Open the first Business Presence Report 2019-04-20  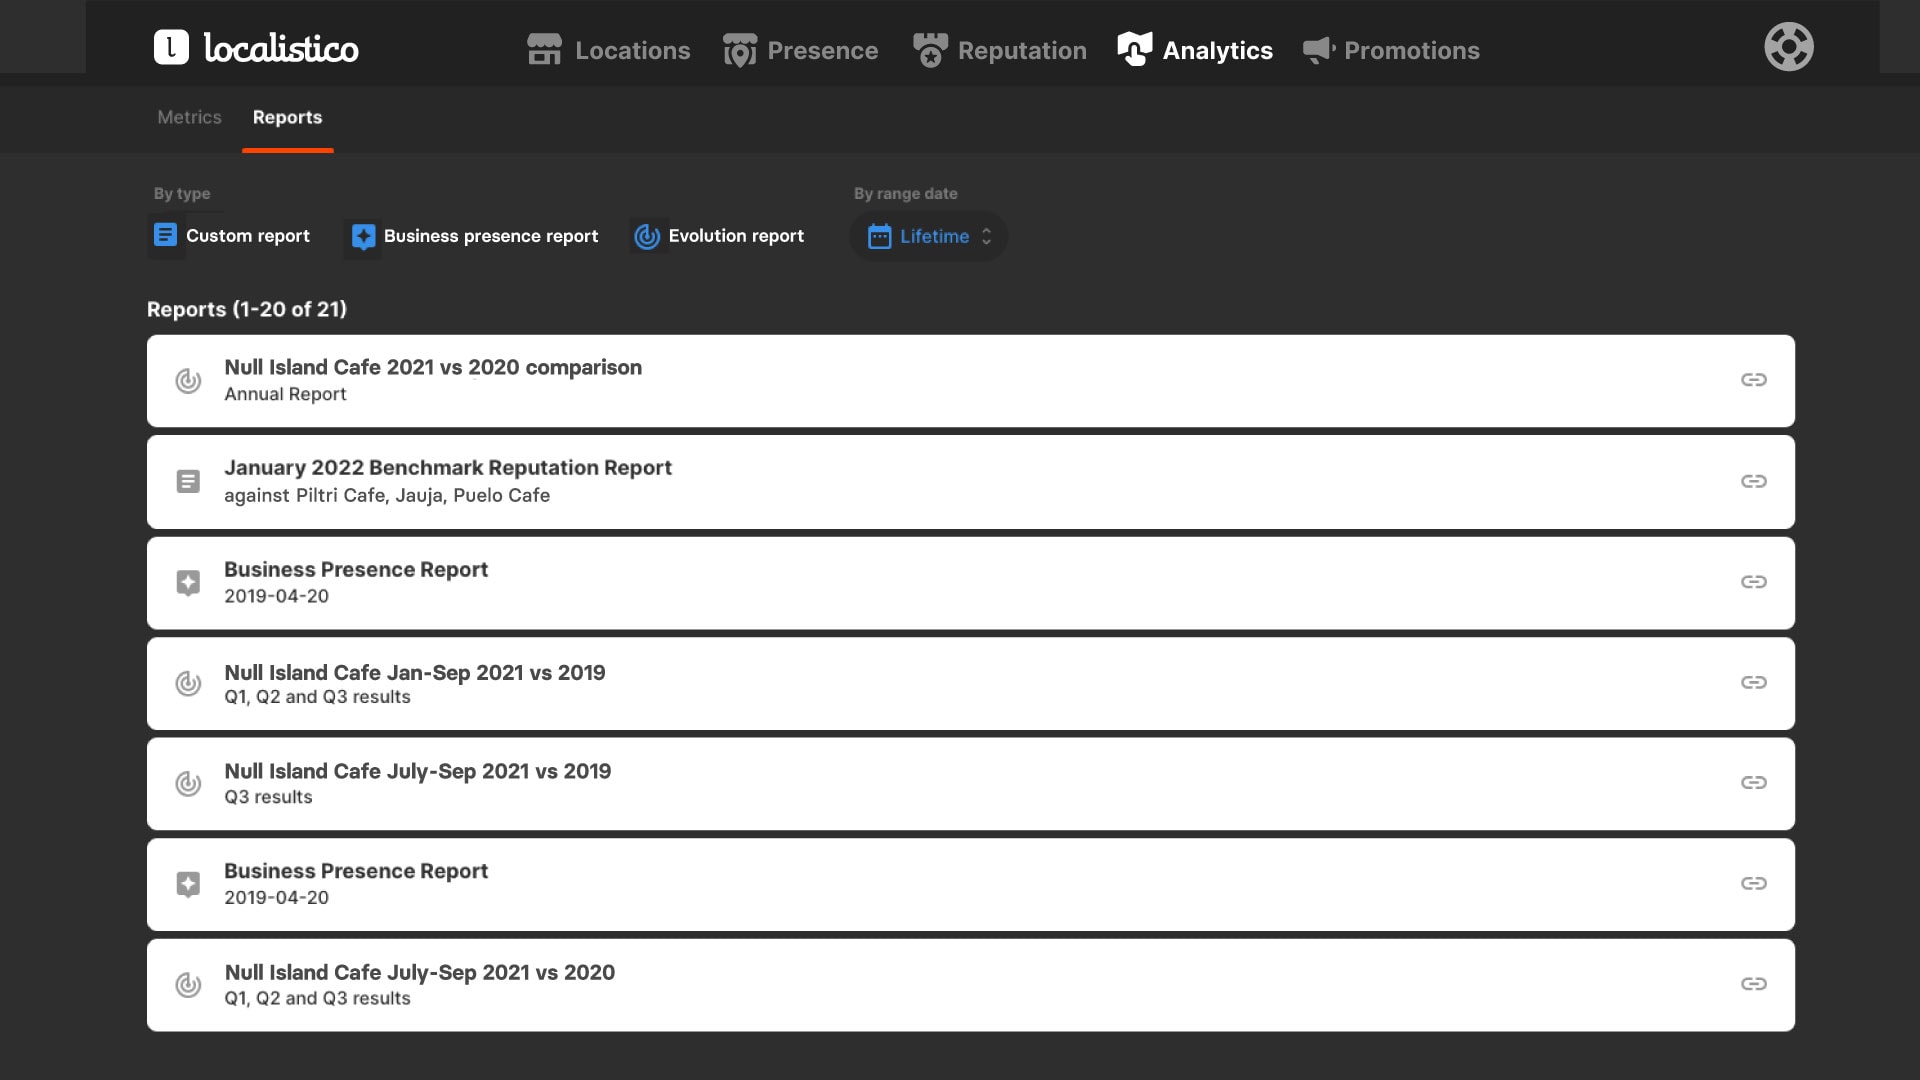click(x=356, y=570)
